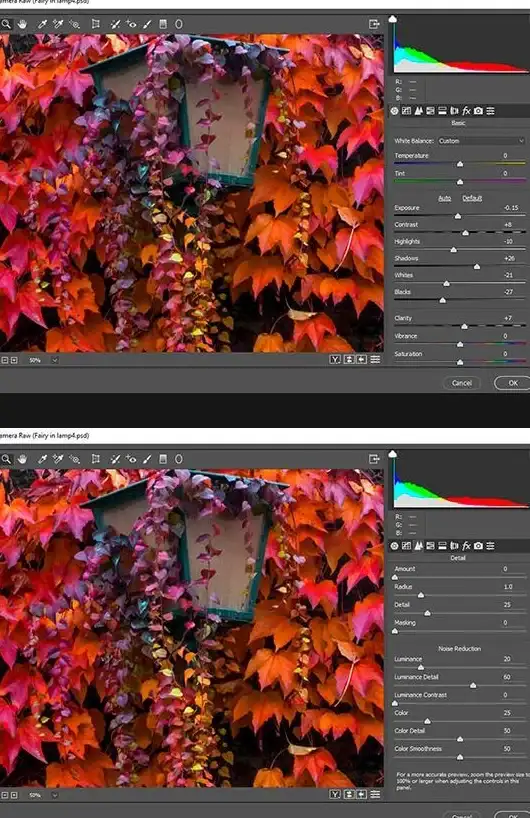Image resolution: width=530 pixels, height=818 pixels.
Task: Select Graduated Filter in lower Detail-panel window
Action: [x=163, y=459]
